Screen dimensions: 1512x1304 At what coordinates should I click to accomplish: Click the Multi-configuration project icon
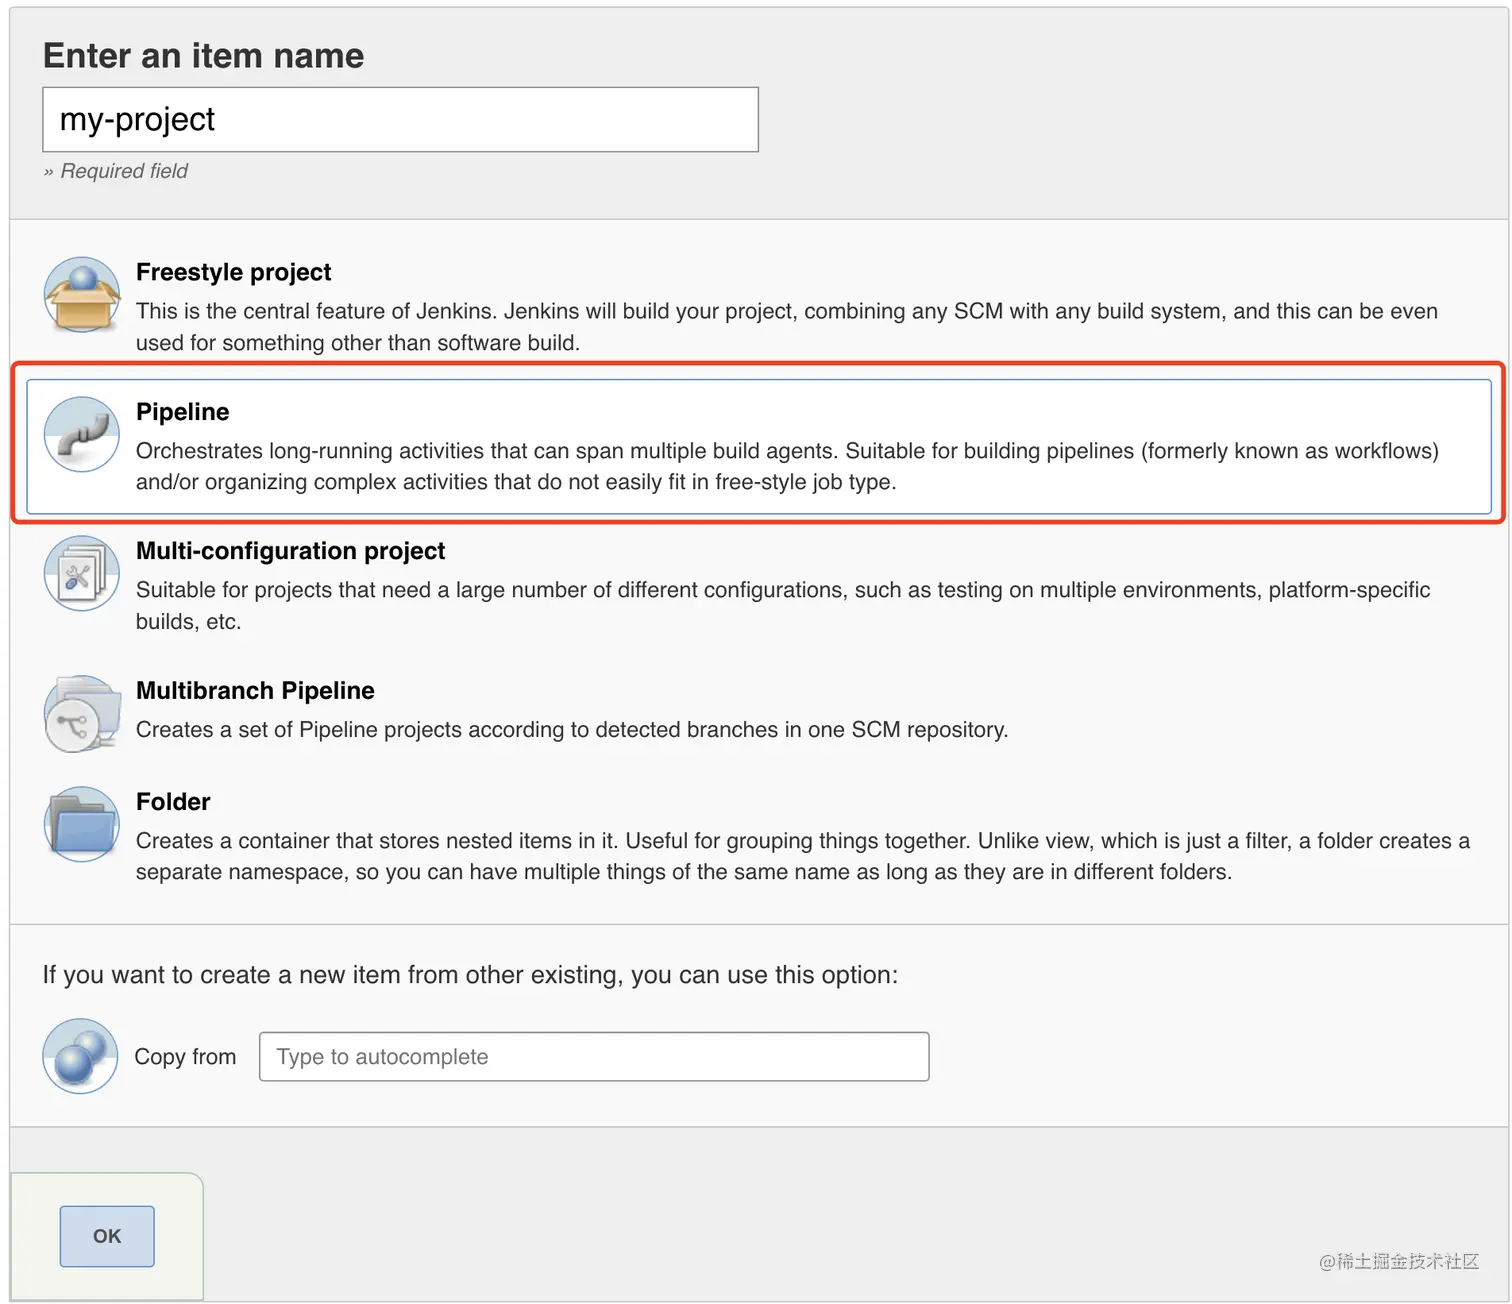[x=82, y=574]
